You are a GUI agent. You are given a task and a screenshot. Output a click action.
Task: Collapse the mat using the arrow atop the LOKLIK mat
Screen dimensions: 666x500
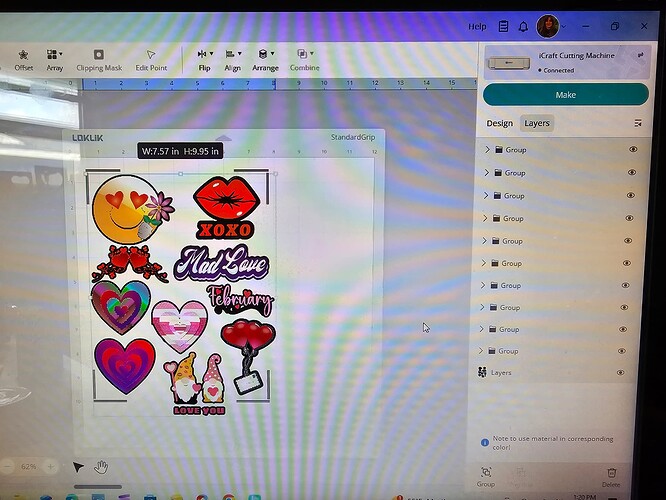[x=223, y=138]
